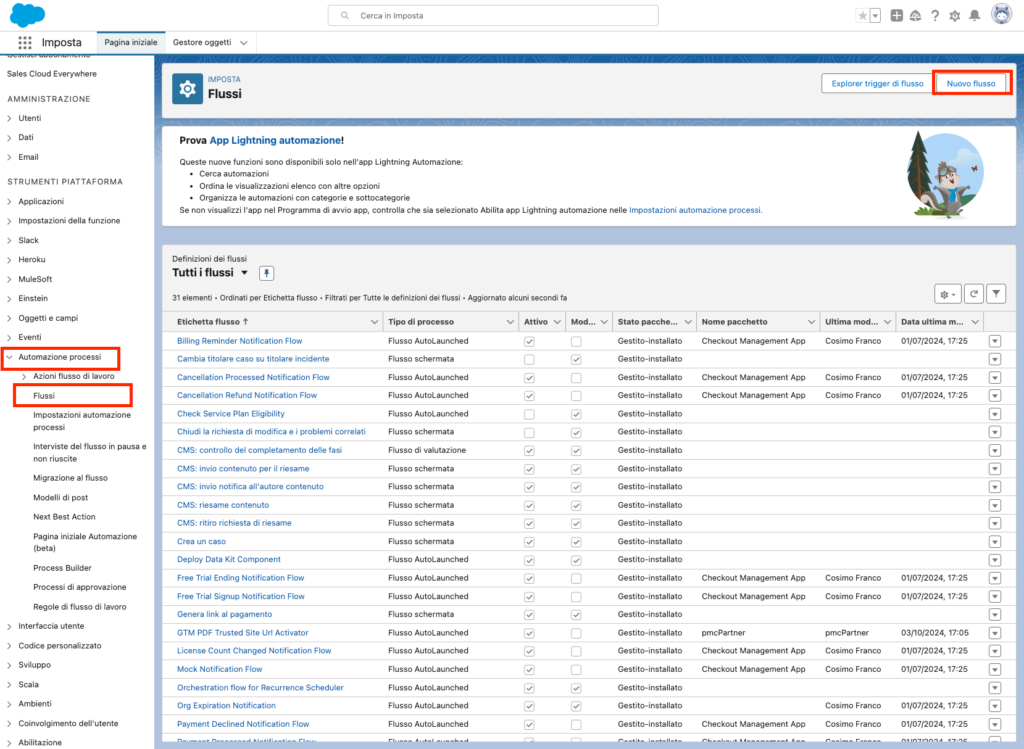
Task: Select Process Builder in the sidebar
Action: (62, 567)
